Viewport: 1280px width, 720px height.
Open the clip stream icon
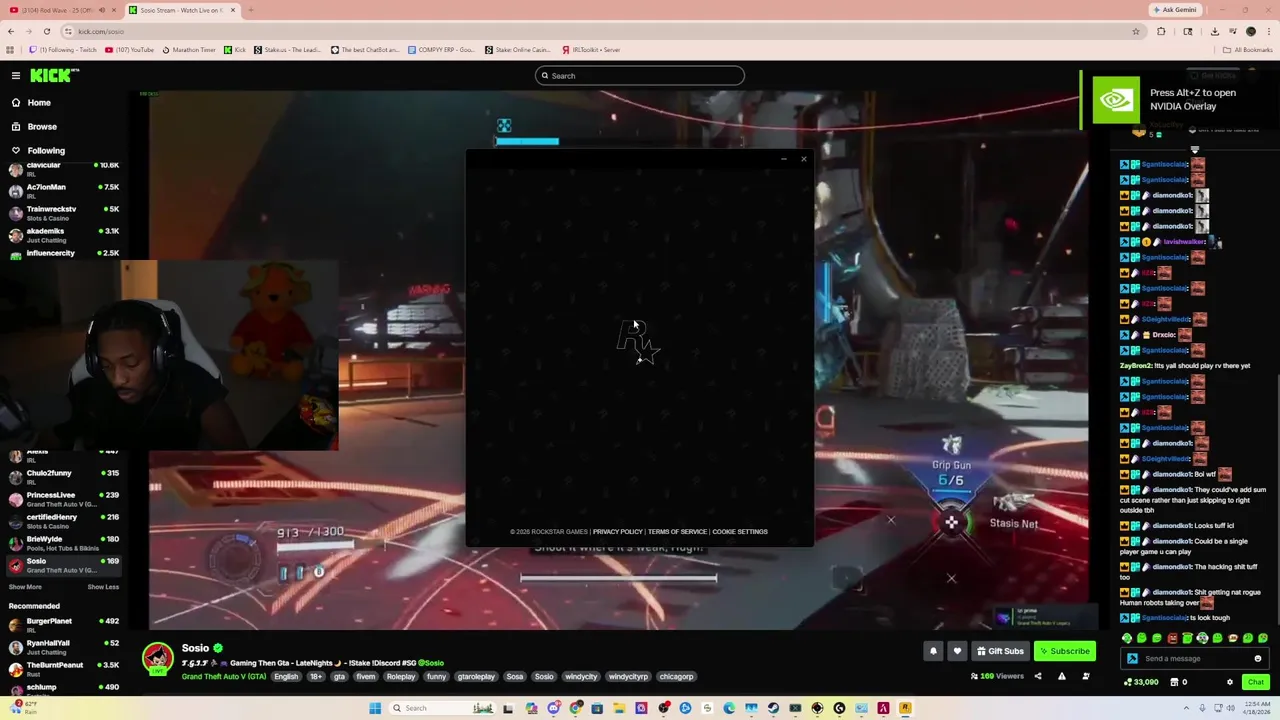pos(1086,677)
